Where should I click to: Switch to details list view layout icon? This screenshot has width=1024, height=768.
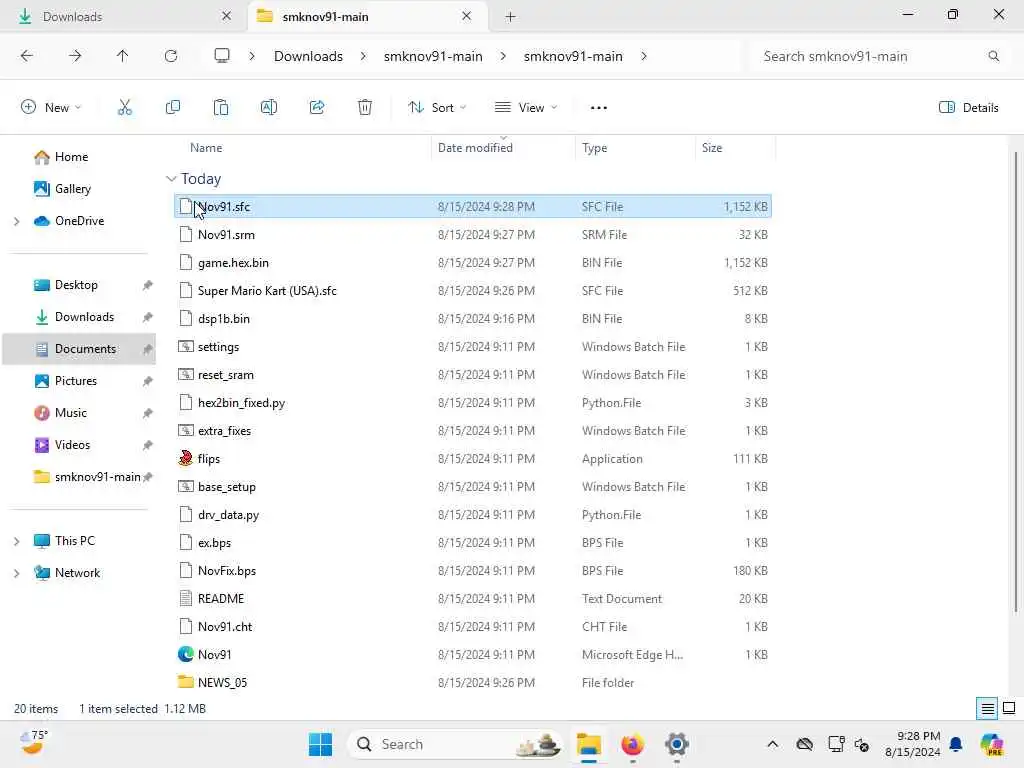(x=987, y=709)
